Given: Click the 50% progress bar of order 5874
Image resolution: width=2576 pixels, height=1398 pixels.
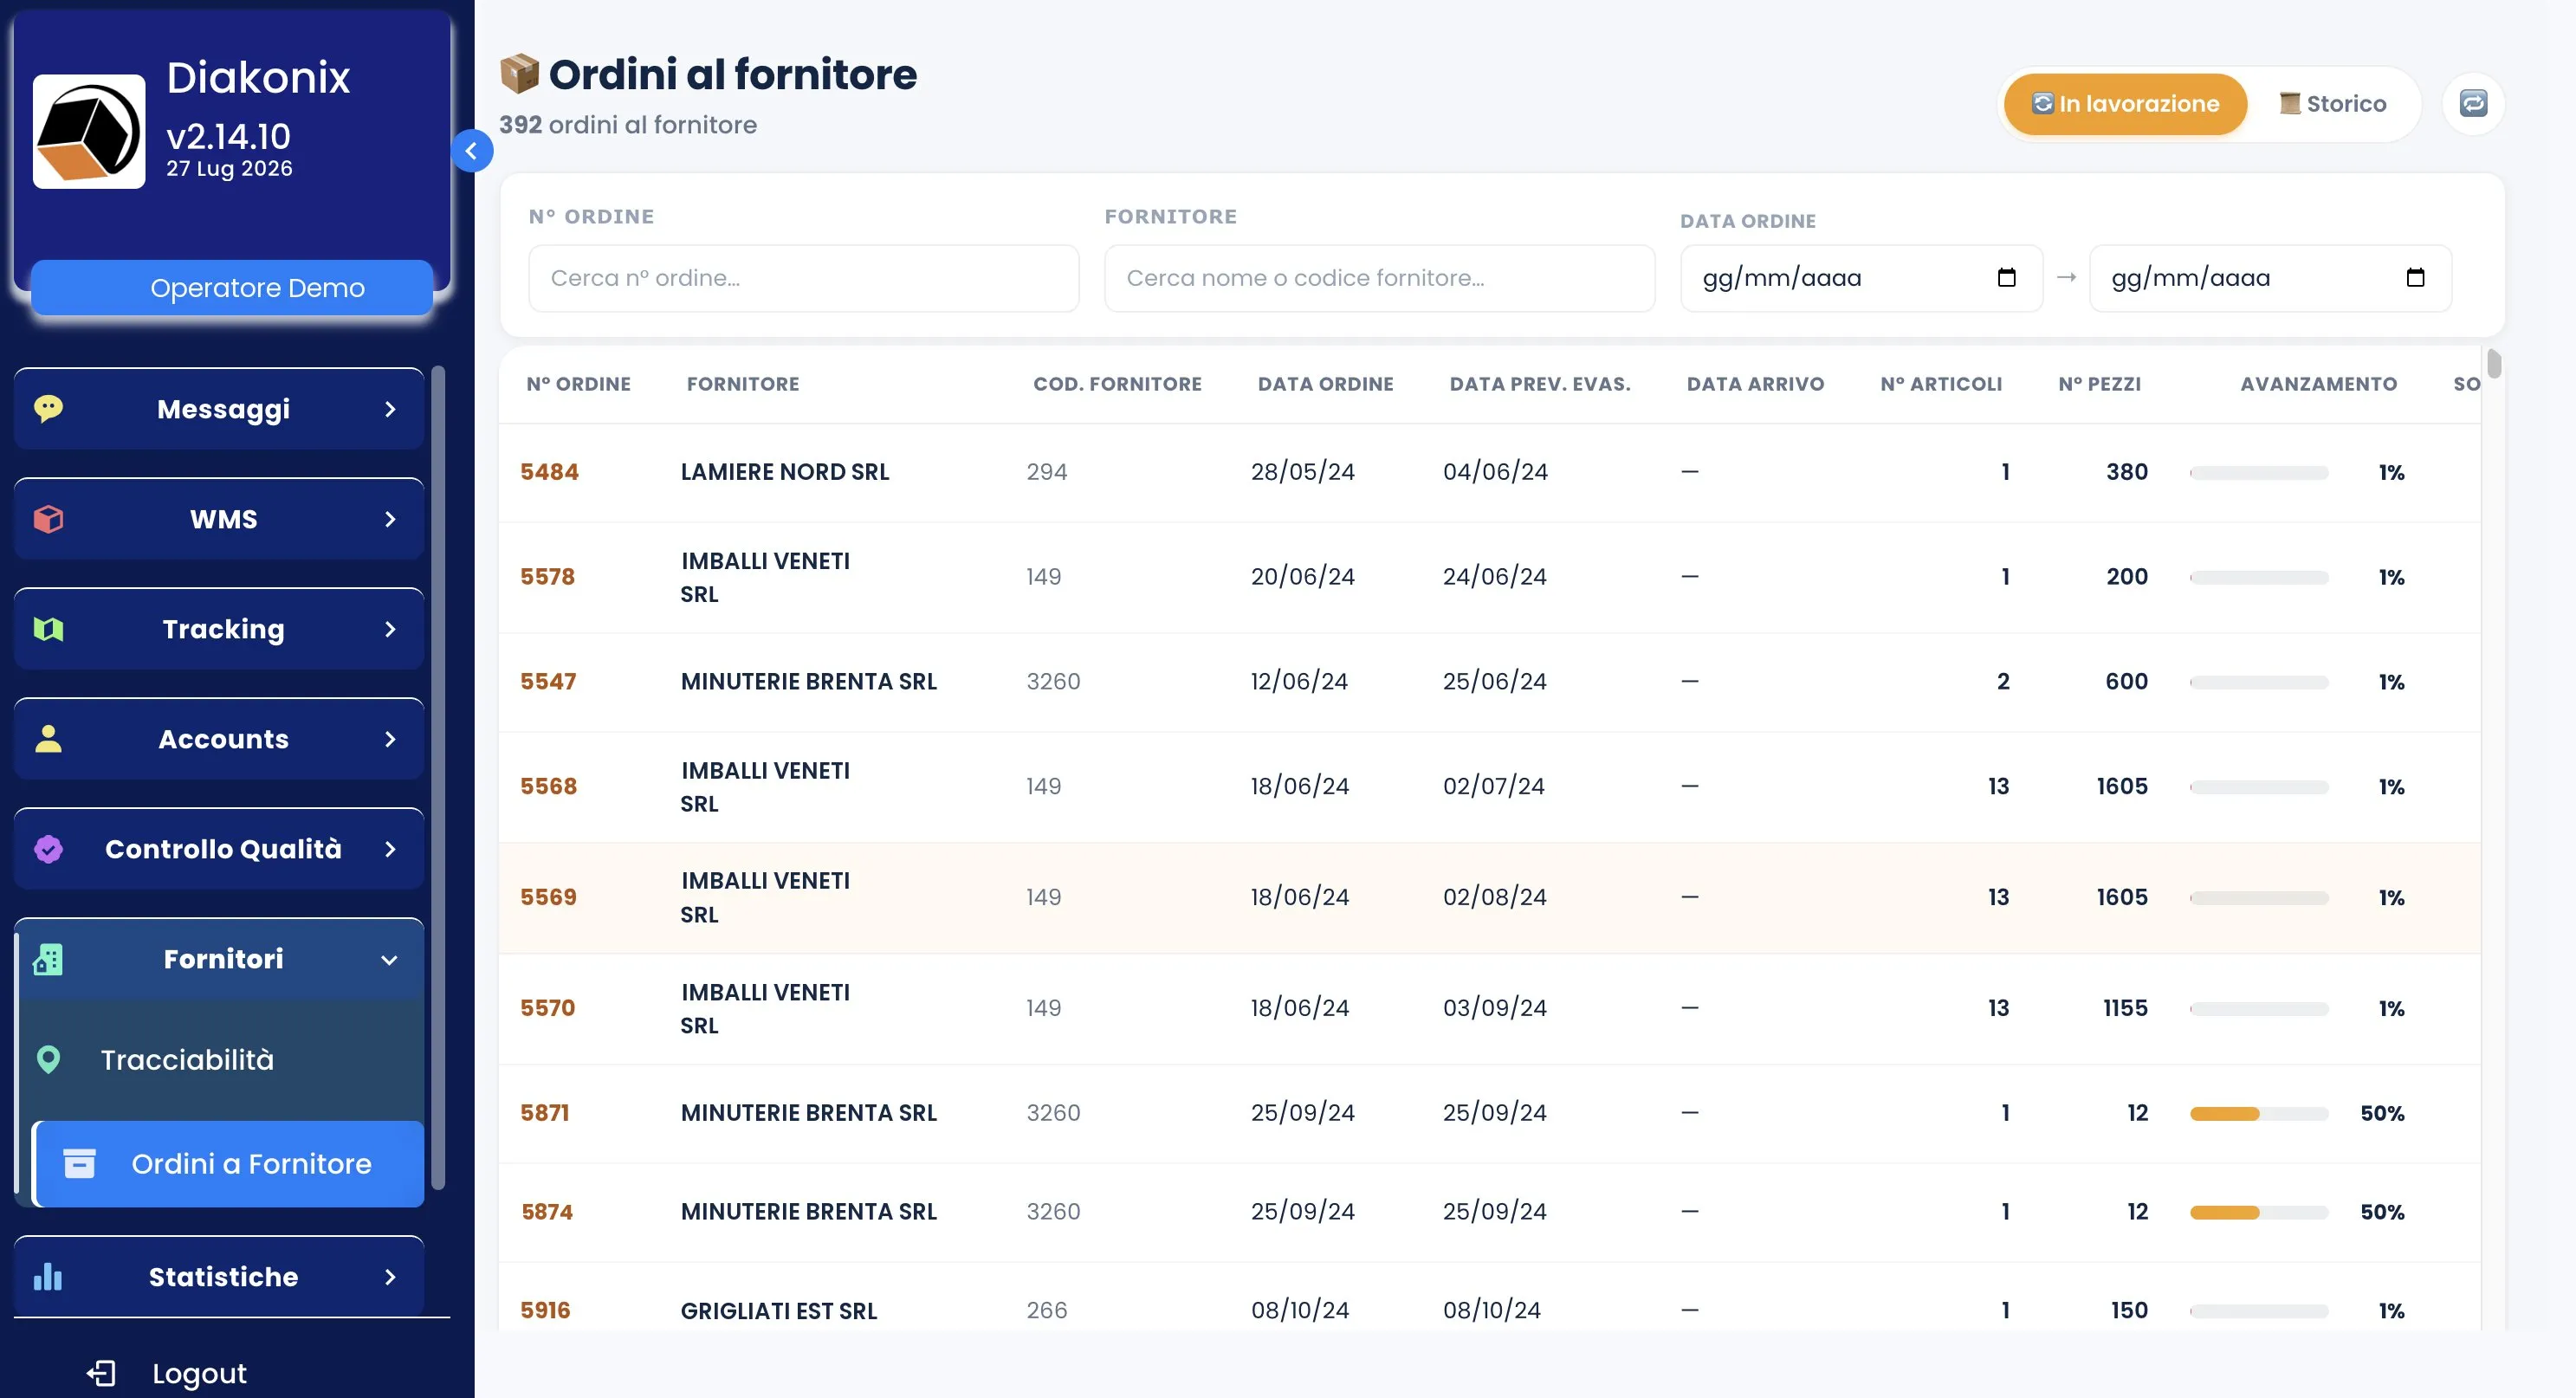Looking at the screenshot, I should pyautogui.click(x=2259, y=1212).
